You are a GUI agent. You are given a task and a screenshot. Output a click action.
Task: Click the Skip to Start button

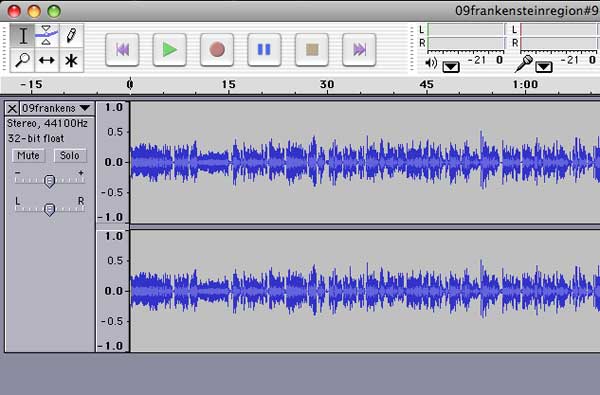point(122,50)
